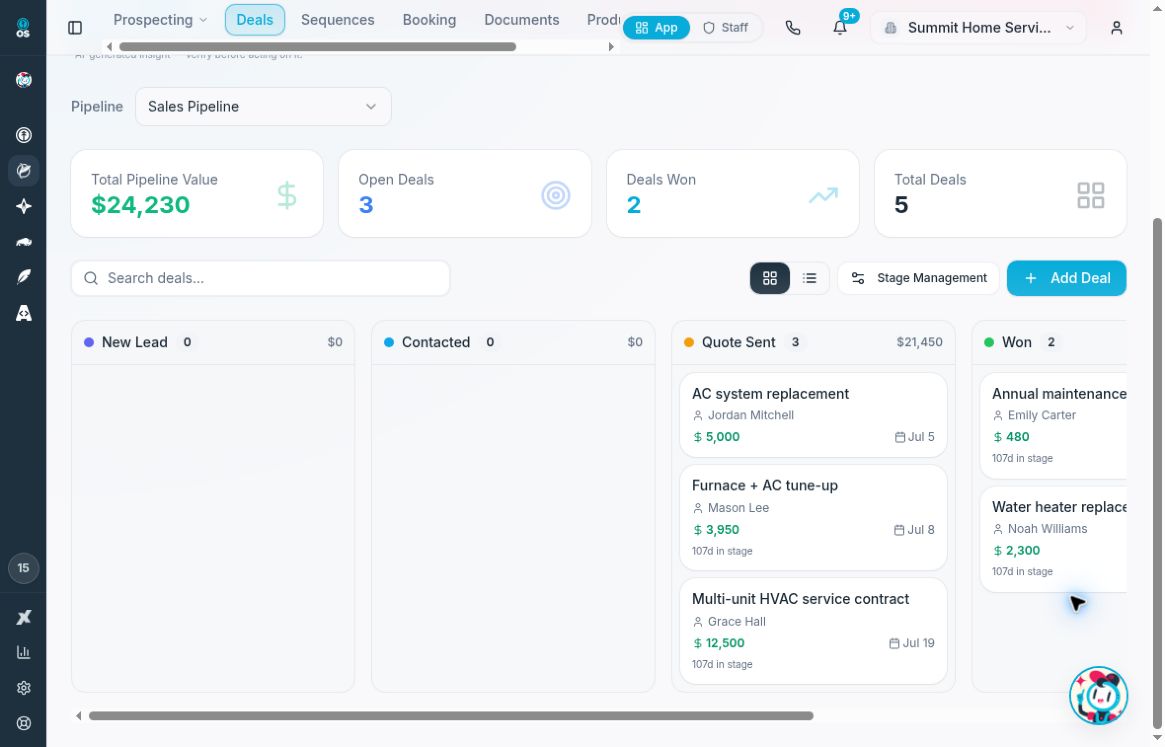Focus the Search deals field
This screenshot has width=1165, height=747.
point(260,278)
